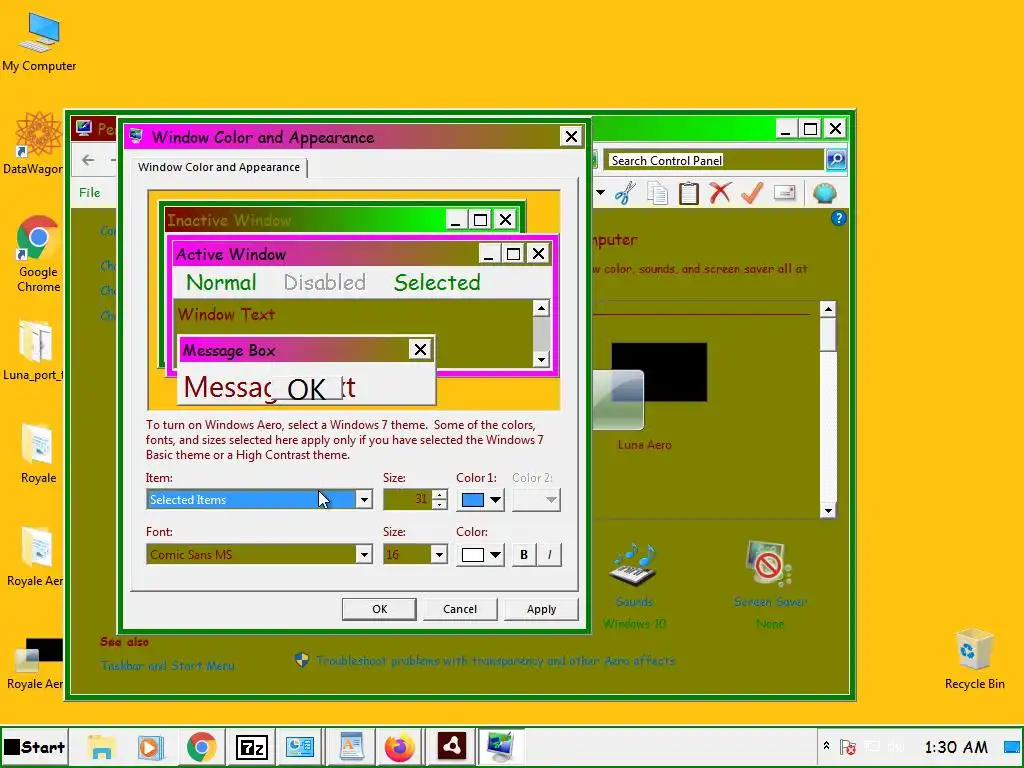The image size is (1024, 768).
Task: Click the OK button in the dialog
Action: tap(379, 609)
